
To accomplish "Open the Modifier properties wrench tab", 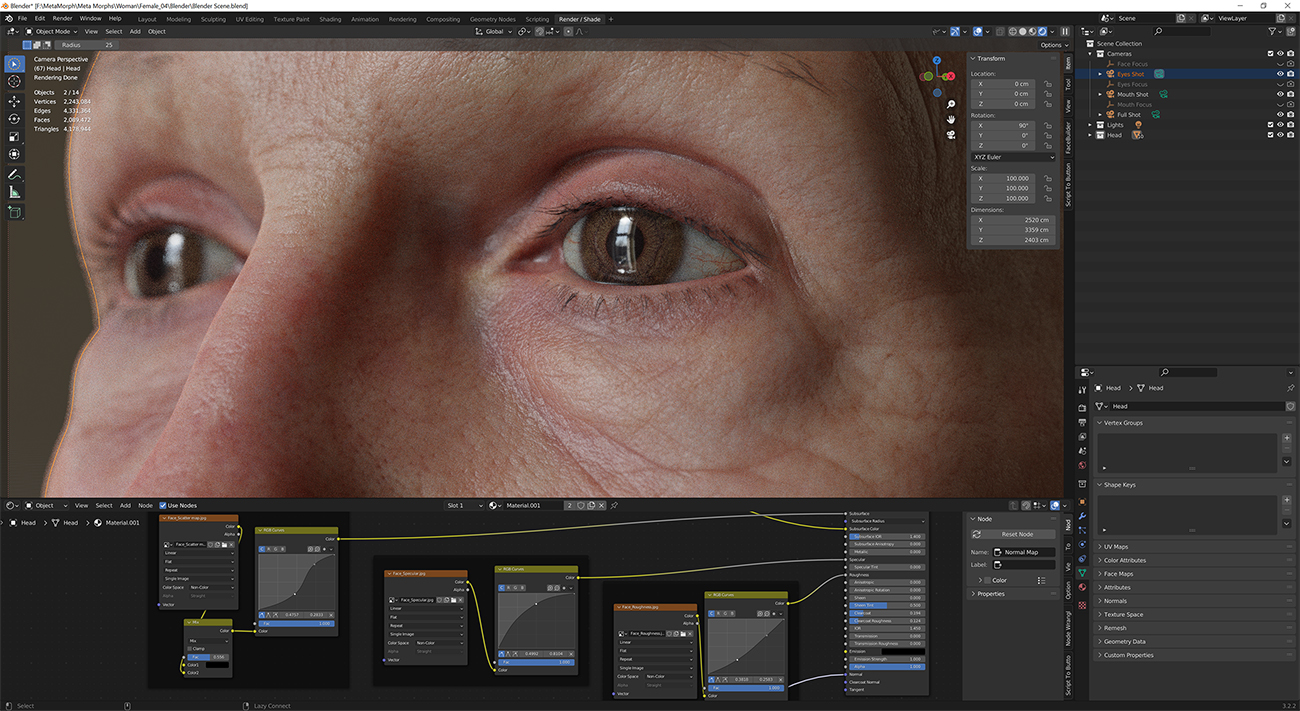I will (1082, 516).
